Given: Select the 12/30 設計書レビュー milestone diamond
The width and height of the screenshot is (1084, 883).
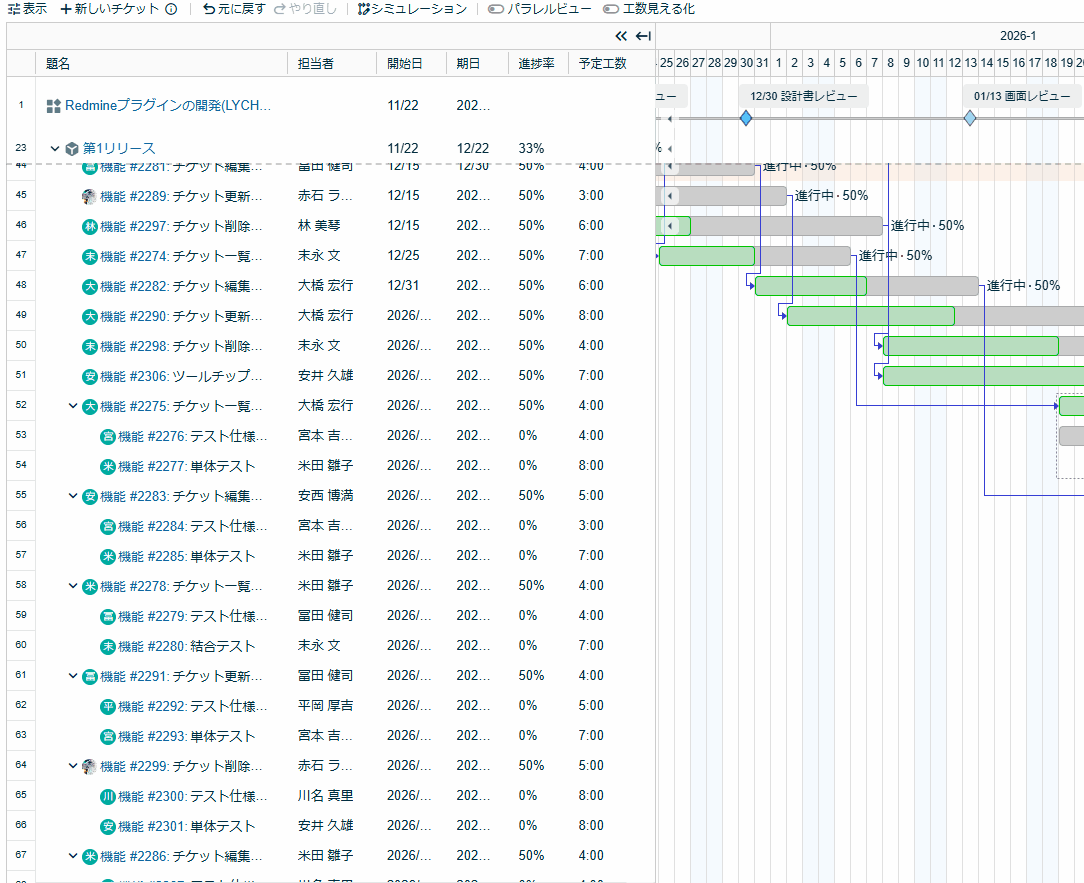Looking at the screenshot, I should (x=746, y=118).
